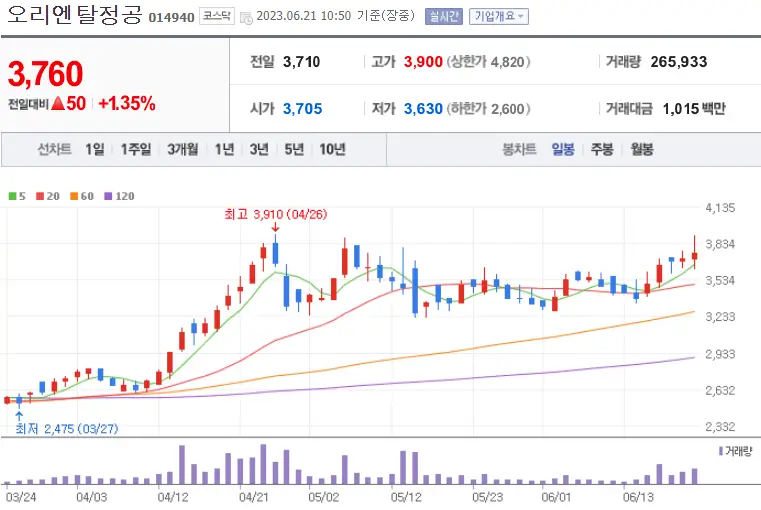Click the 거래대금 value 1,015 백만
Image resolution: width=761 pixels, height=510 pixels.
tap(694, 109)
